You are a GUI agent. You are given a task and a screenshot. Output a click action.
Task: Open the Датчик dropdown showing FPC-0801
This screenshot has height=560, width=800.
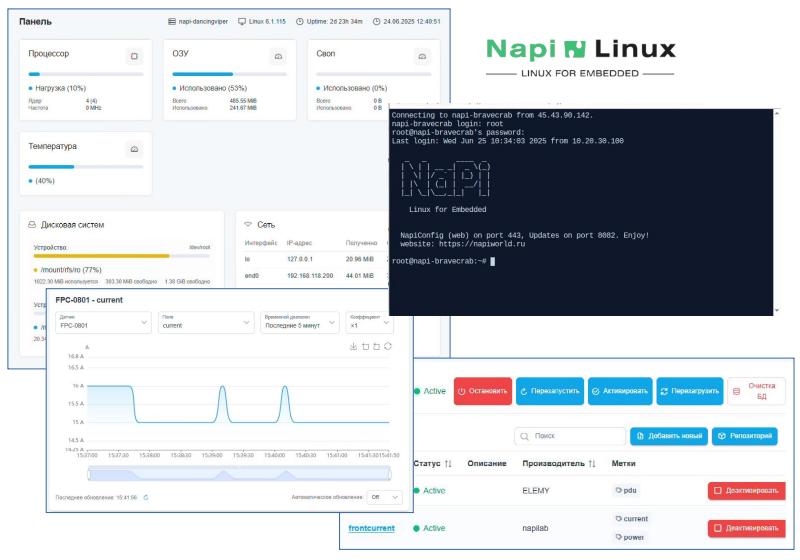coord(102,322)
